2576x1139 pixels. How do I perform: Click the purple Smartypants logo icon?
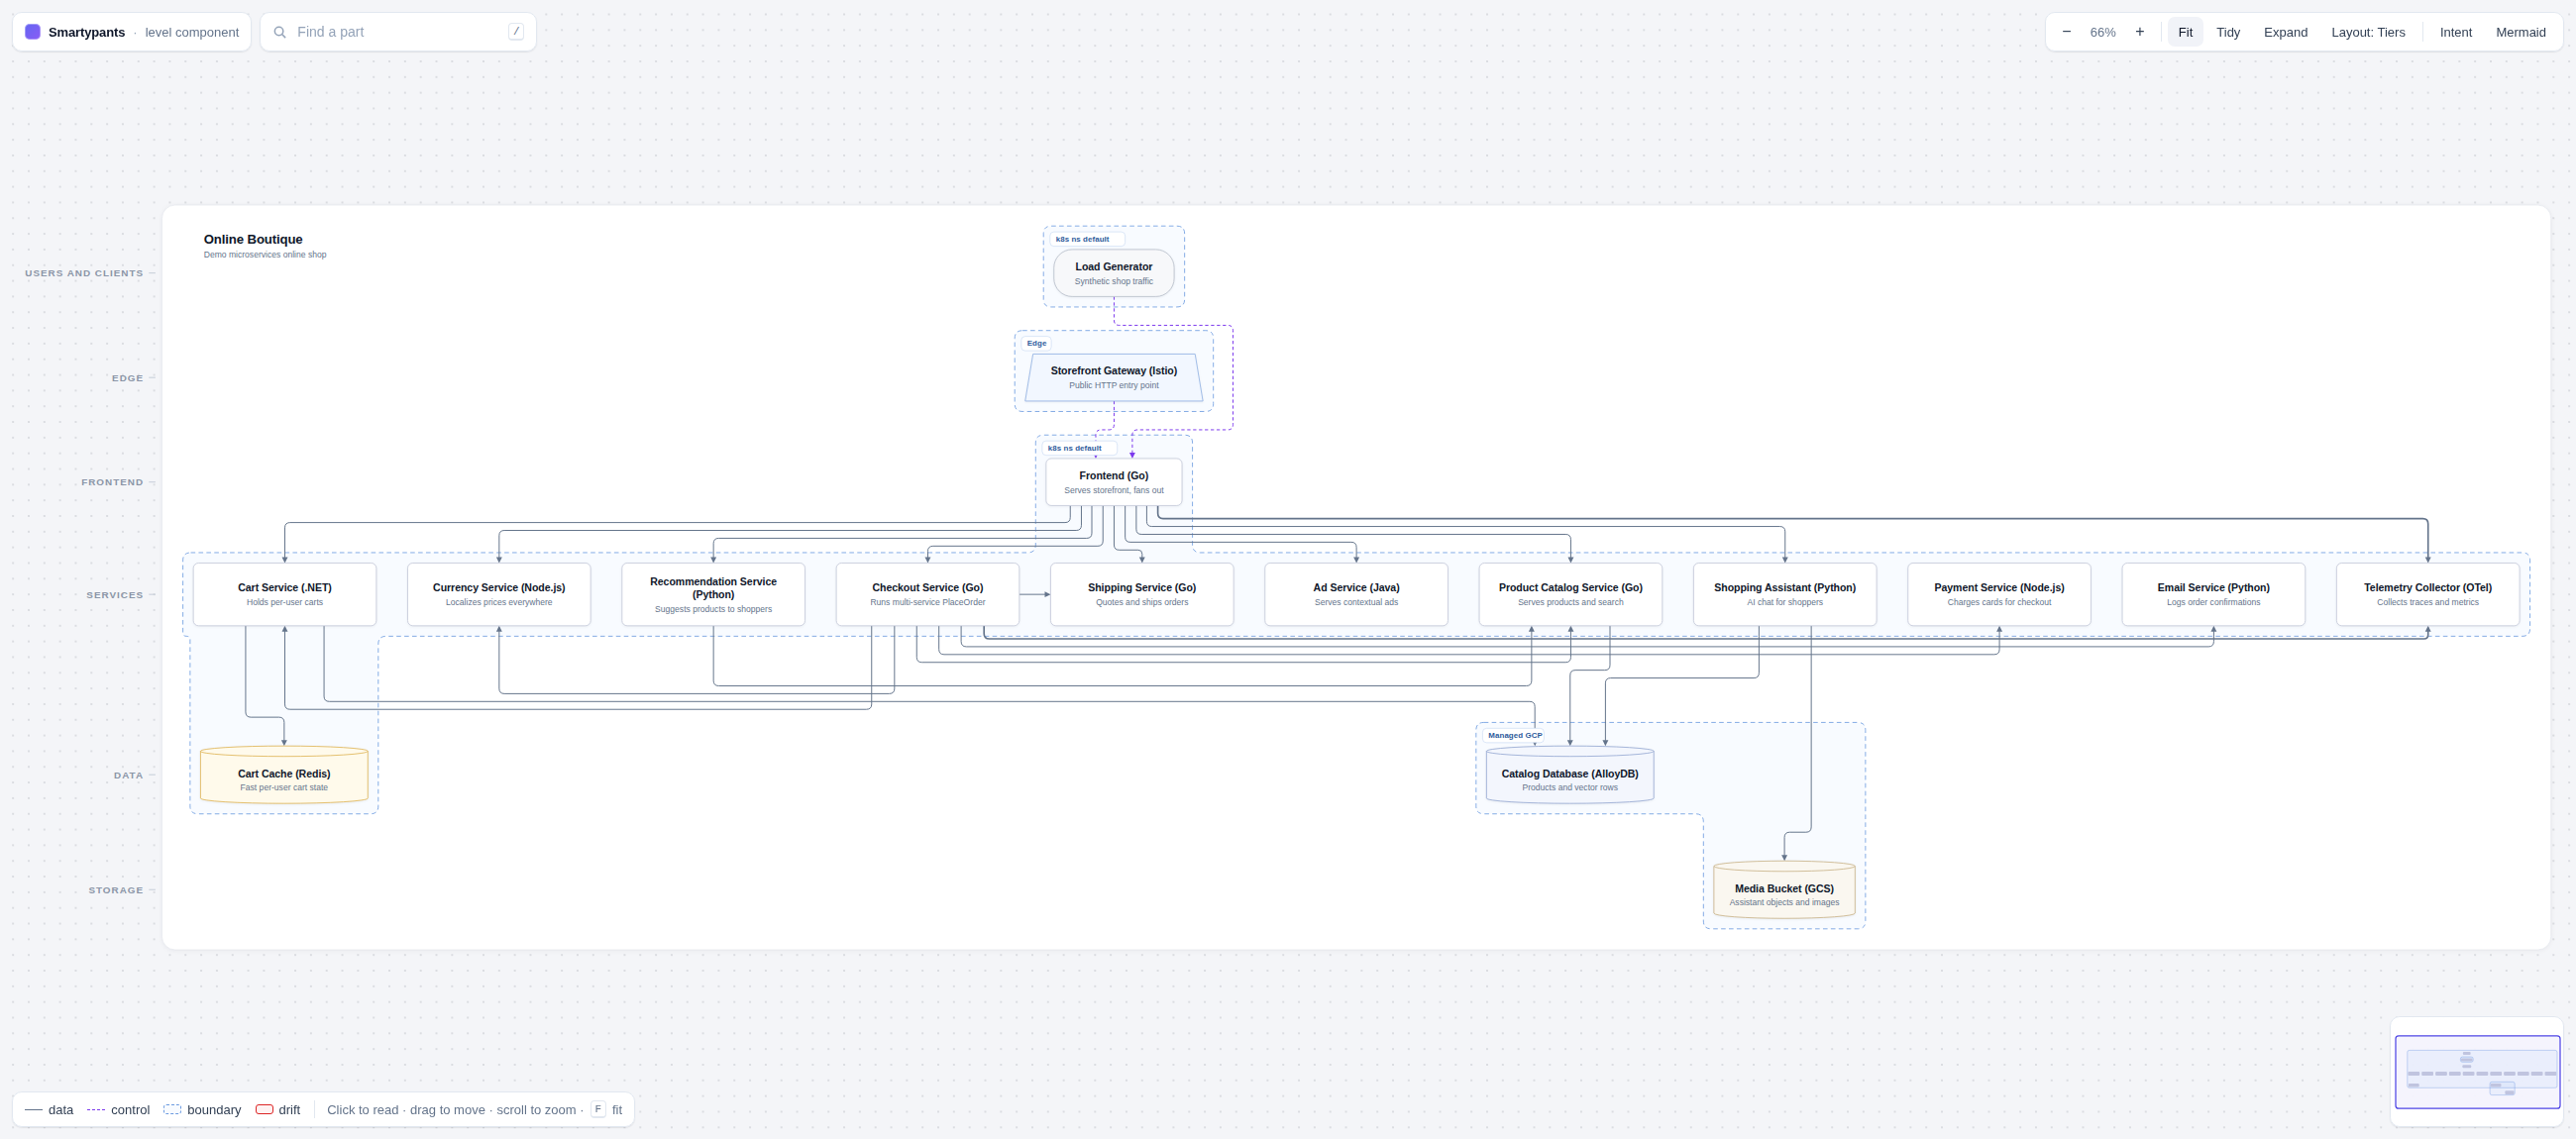click(33, 32)
